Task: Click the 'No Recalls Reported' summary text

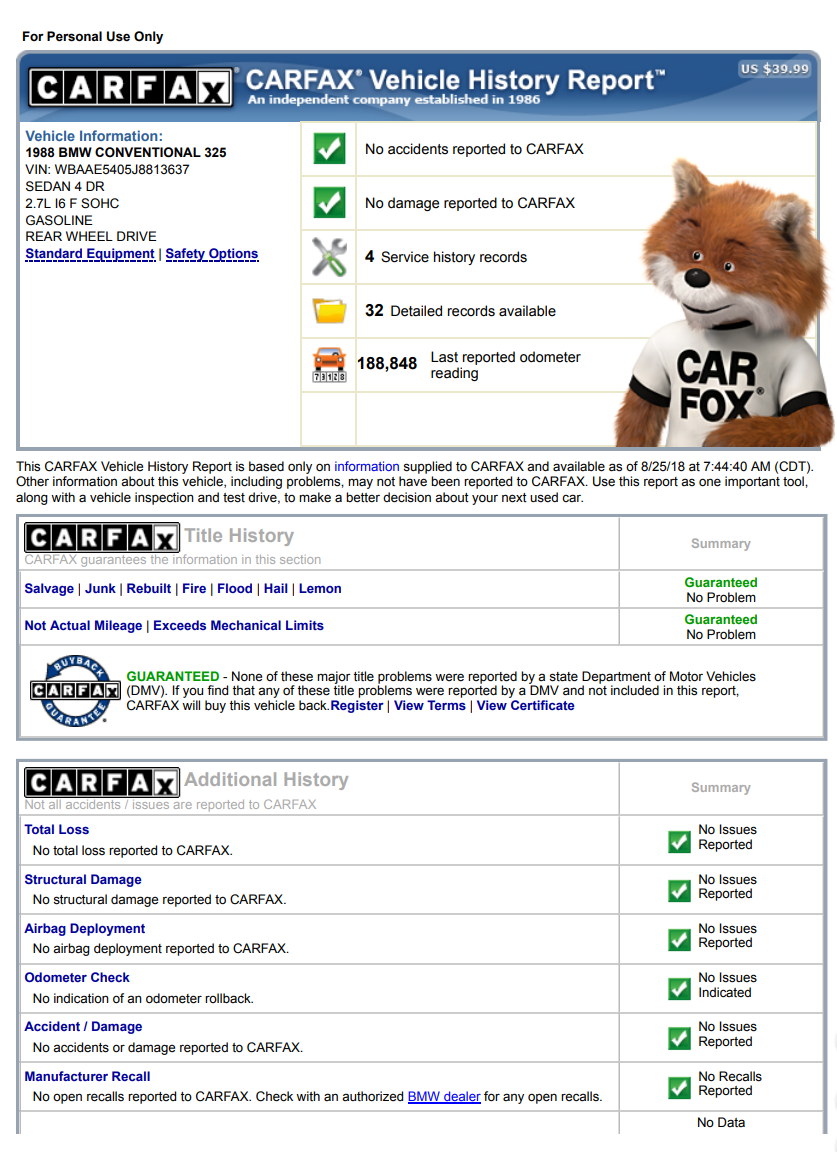Action: (730, 1084)
